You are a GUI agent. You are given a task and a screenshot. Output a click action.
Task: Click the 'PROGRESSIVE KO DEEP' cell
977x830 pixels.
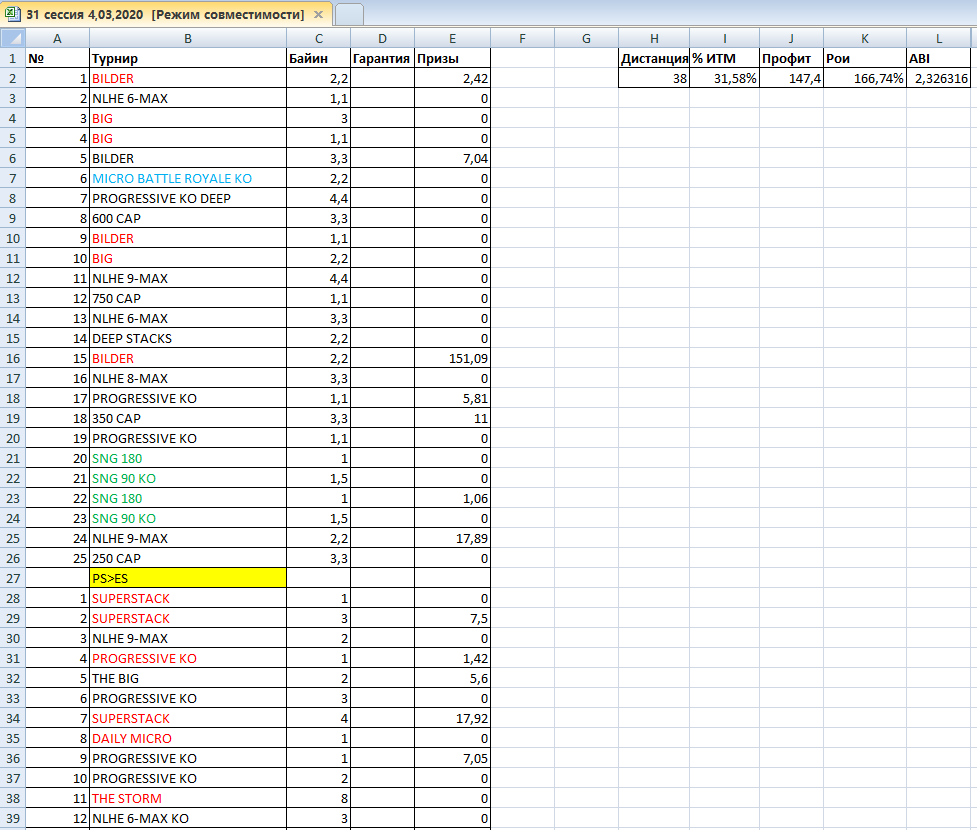tap(188, 199)
